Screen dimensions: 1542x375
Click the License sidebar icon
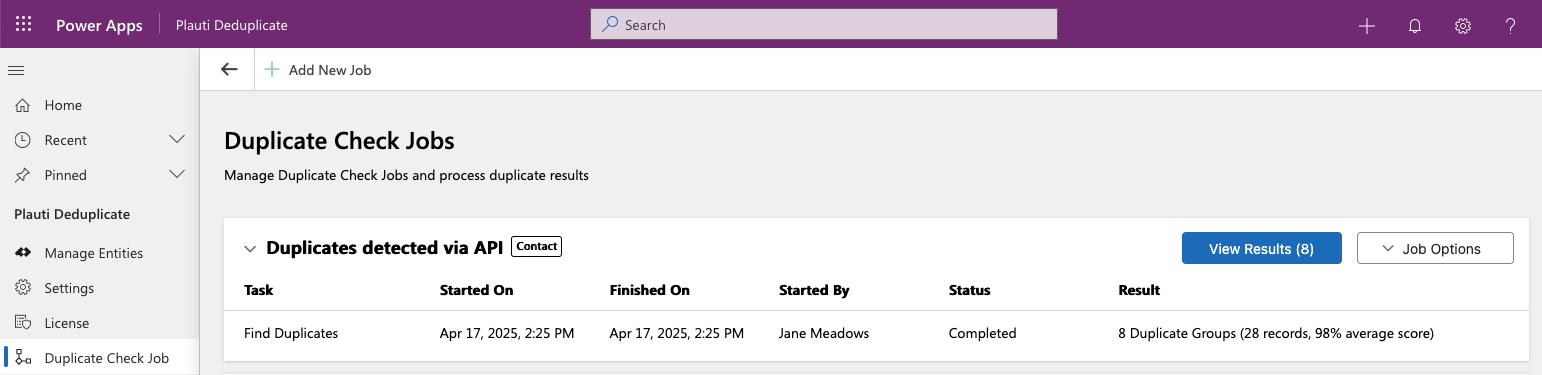[23, 323]
